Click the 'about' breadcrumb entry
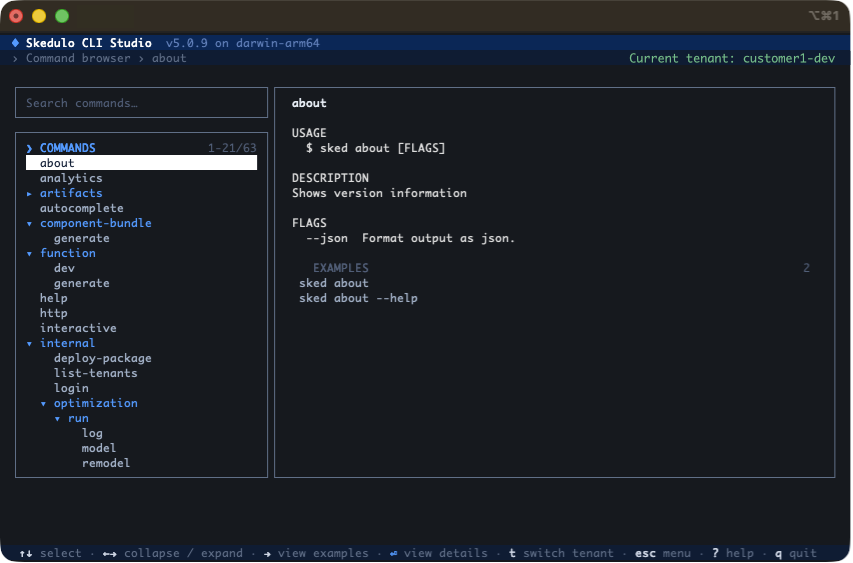Screen dimensions: 853x563 point(169,58)
